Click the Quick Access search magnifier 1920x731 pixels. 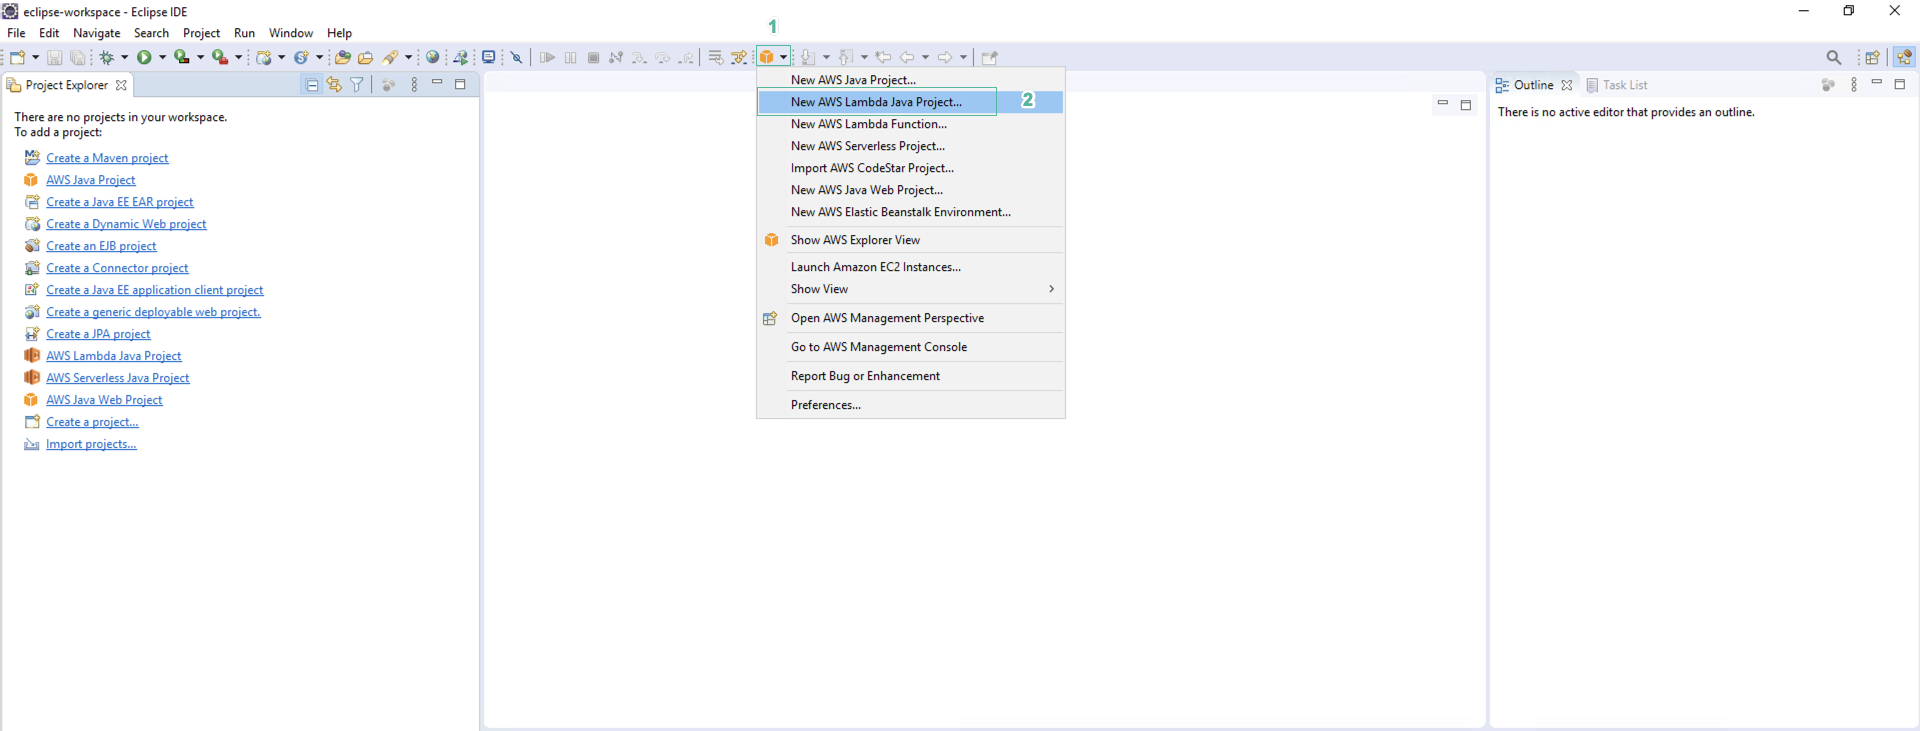(x=1833, y=58)
